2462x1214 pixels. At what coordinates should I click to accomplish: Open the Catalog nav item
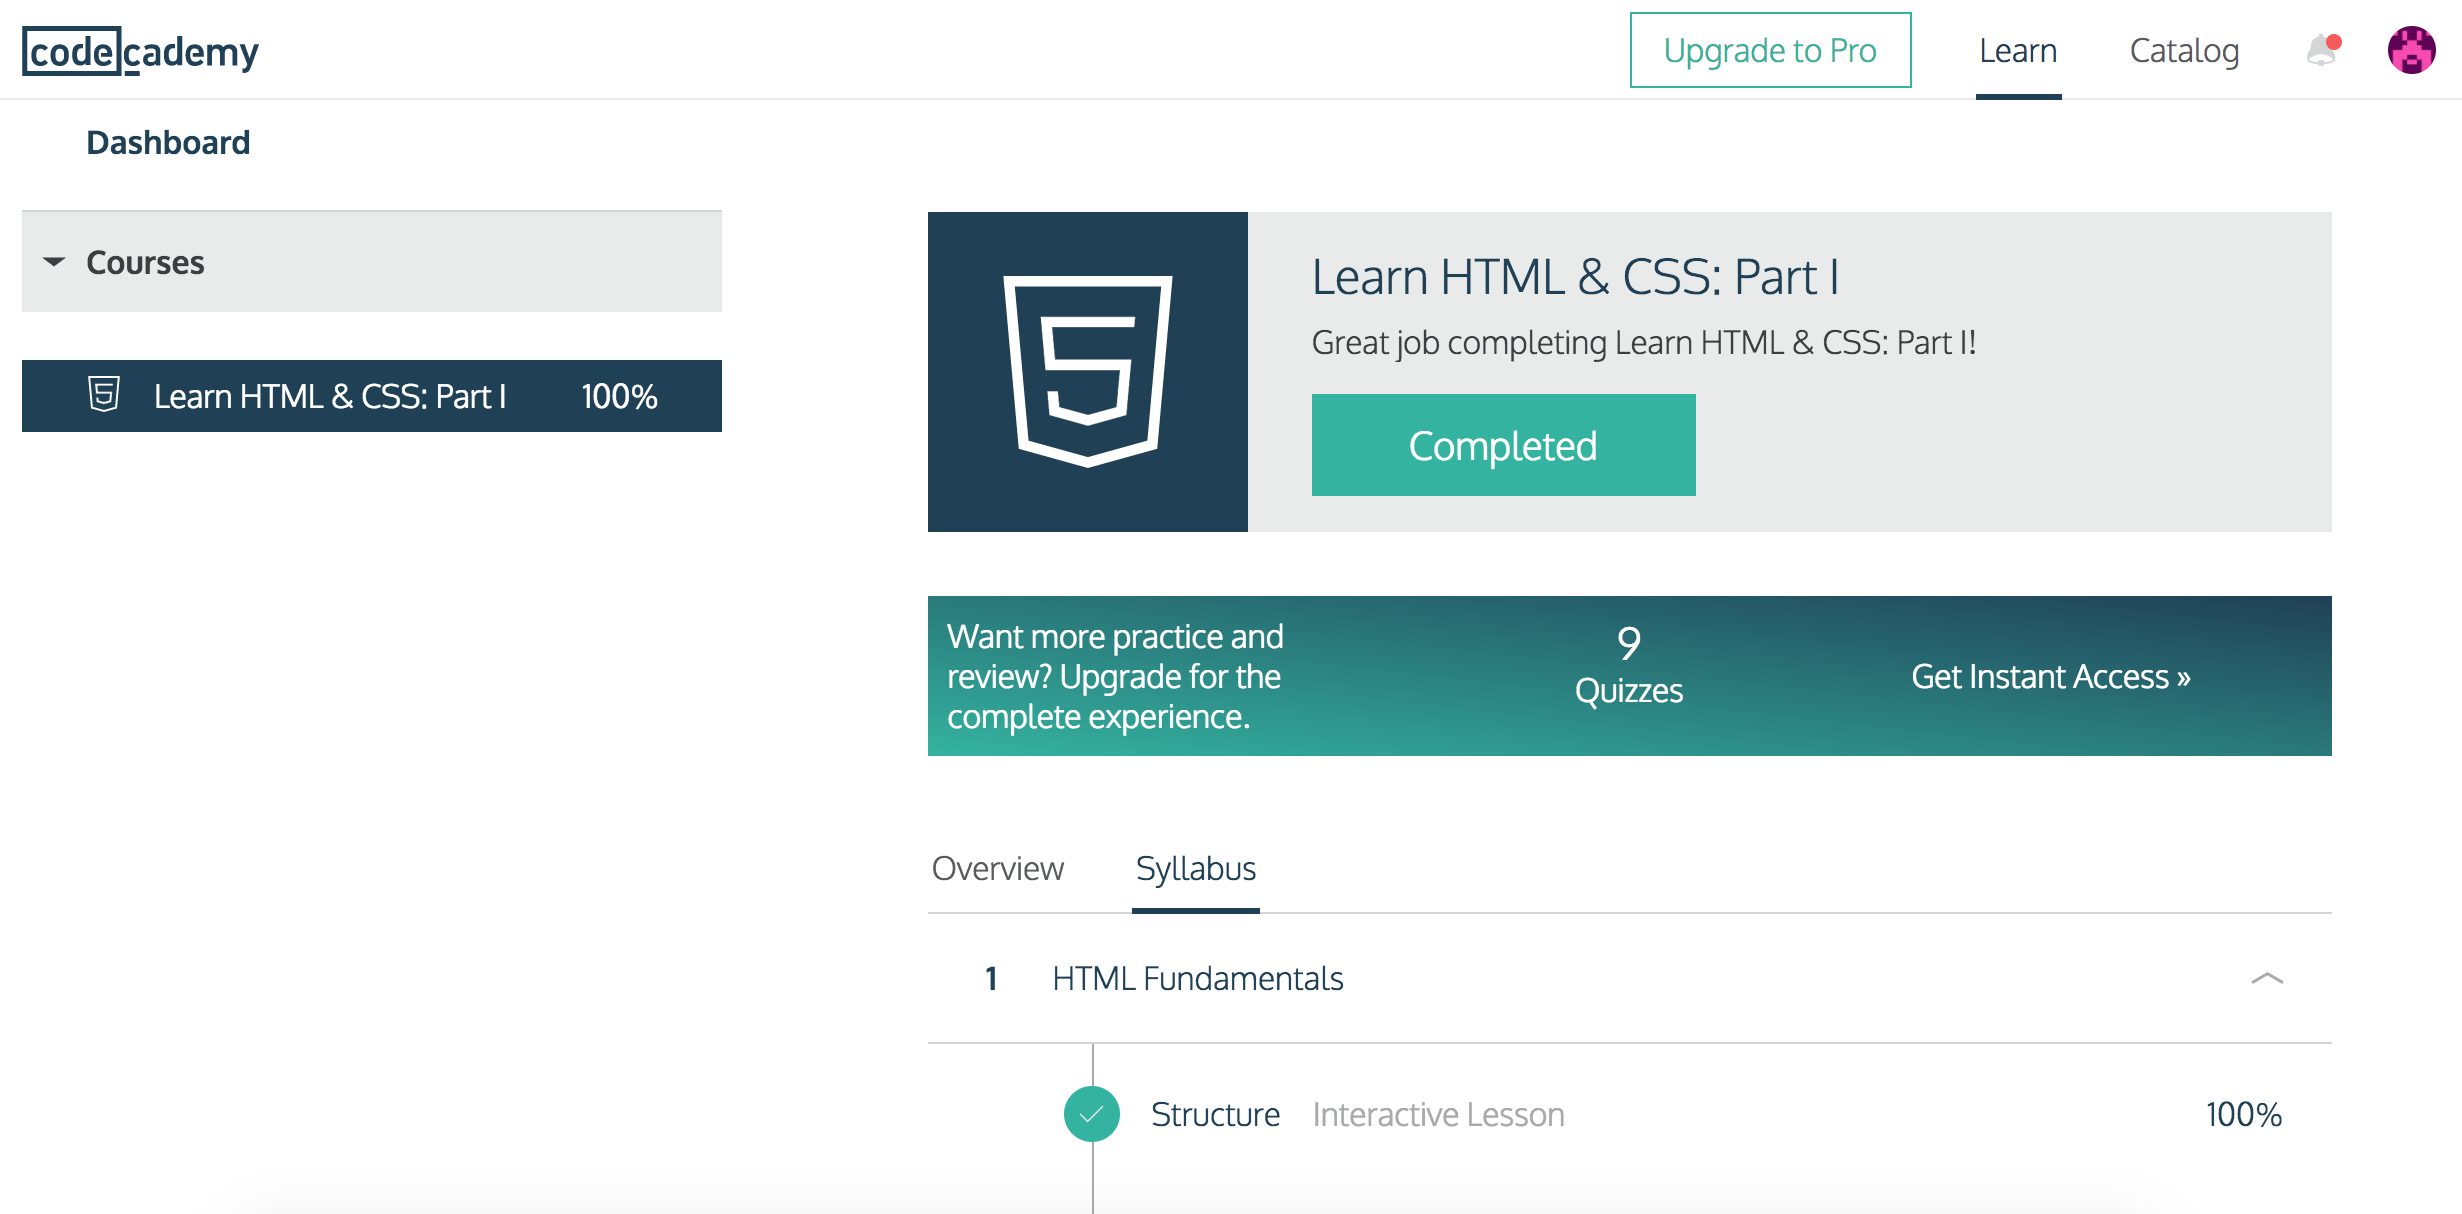[x=2184, y=51]
